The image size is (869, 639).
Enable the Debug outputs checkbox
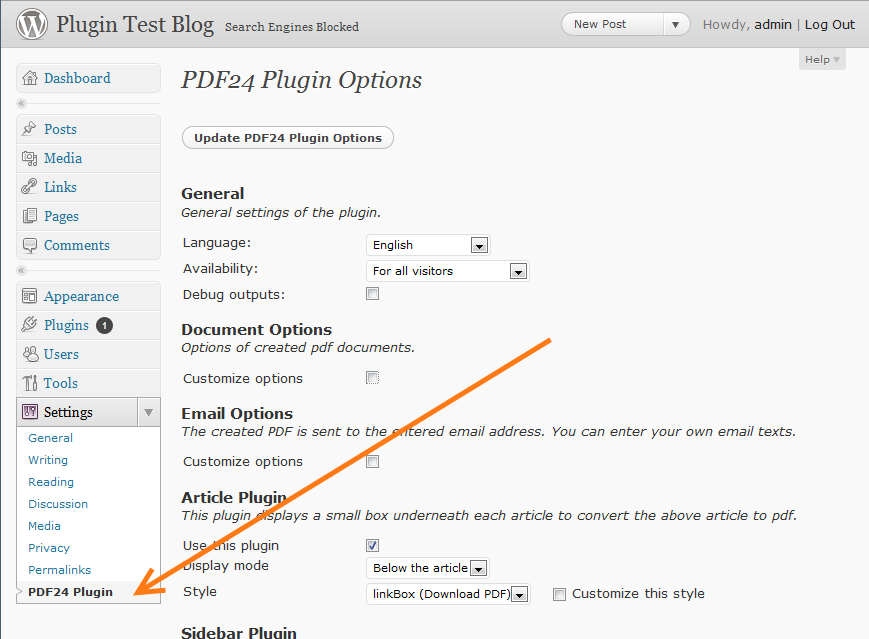tap(373, 294)
